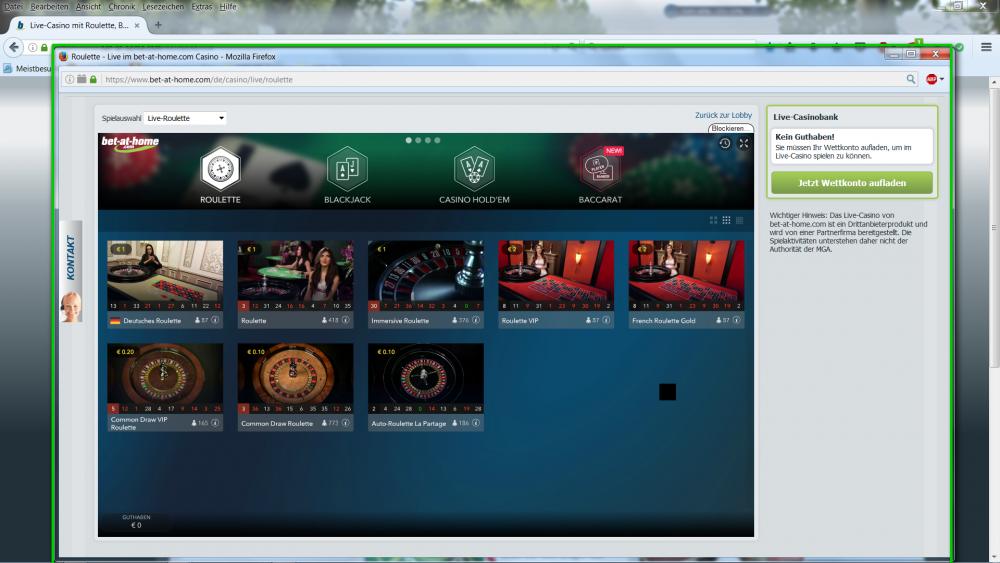Open the Spielauswahl Live-Roulette dropdown
Viewport: 1000px width, 563px height.
[x=185, y=118]
